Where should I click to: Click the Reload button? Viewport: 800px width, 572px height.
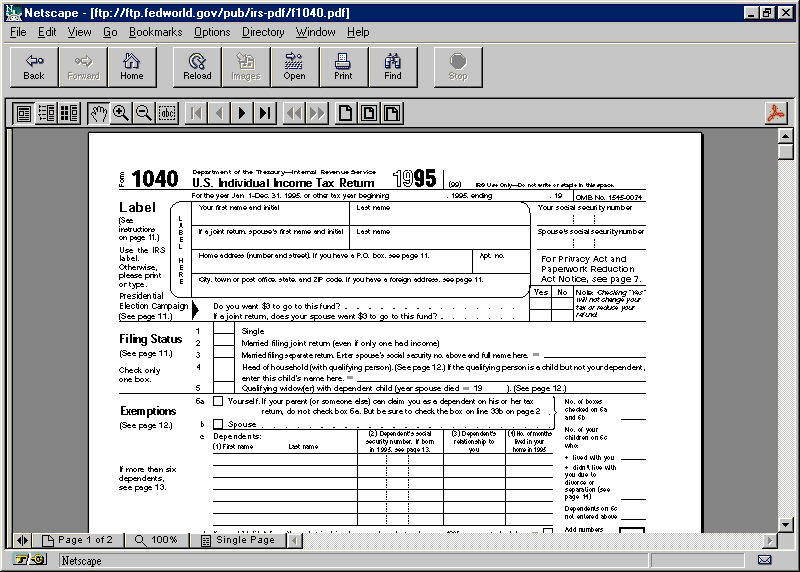tap(197, 66)
